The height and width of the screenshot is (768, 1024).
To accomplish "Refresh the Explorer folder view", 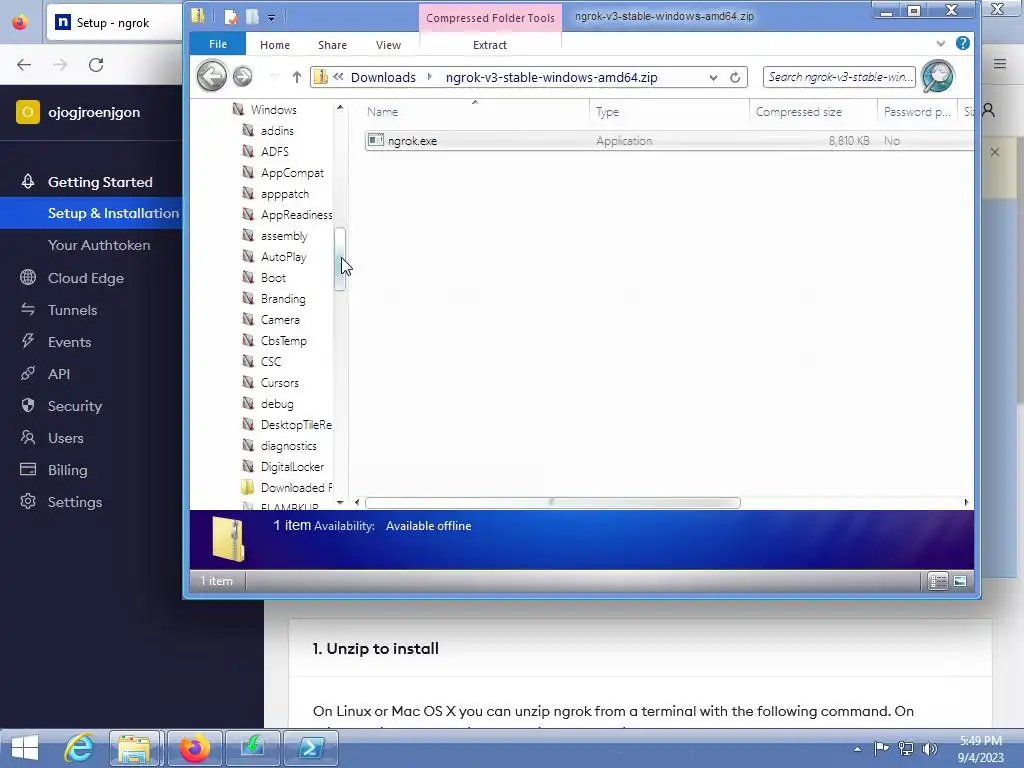I will point(735,78).
